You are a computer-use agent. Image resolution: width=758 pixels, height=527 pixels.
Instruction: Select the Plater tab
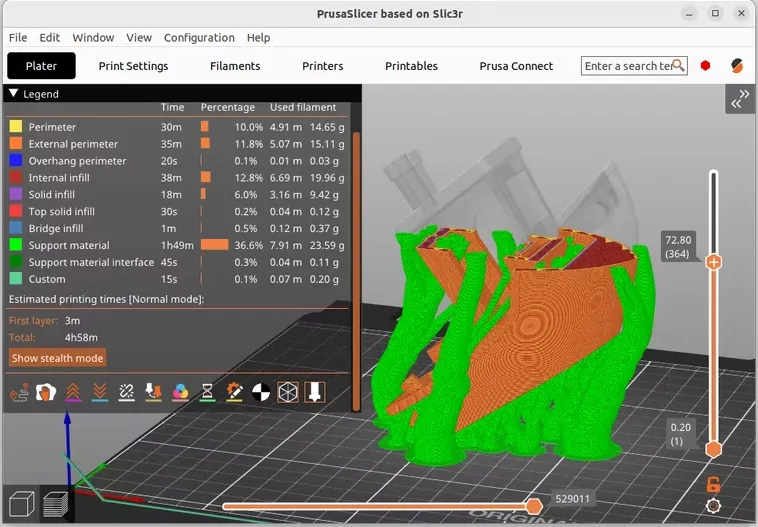[x=42, y=66]
